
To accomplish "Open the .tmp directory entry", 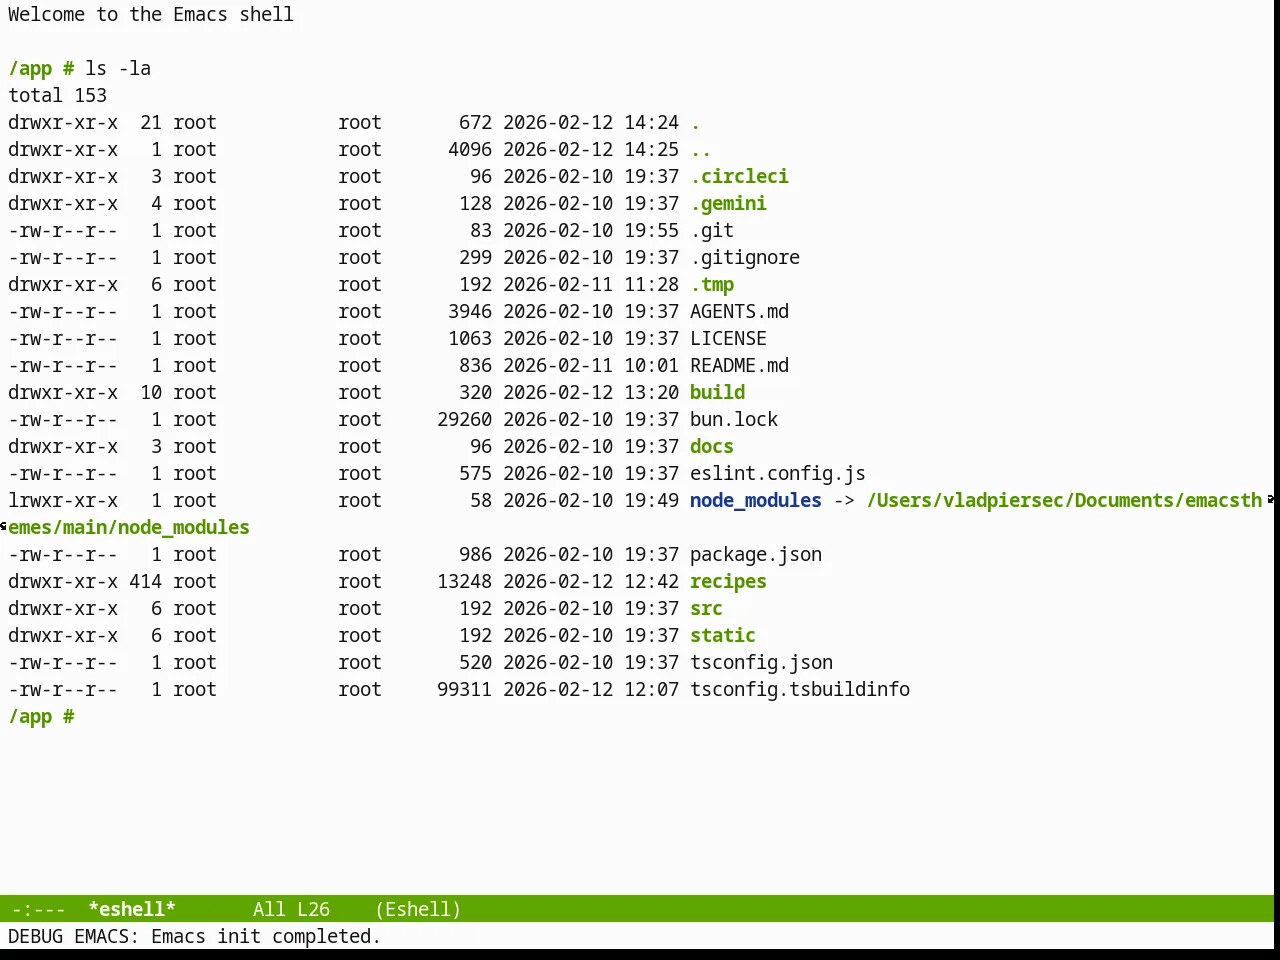I will 712,285.
